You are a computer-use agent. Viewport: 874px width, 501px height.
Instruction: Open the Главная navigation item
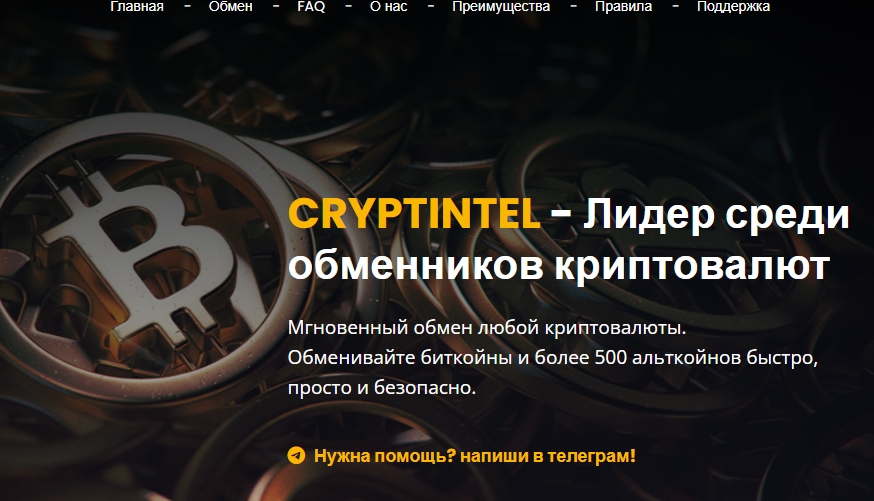137,7
